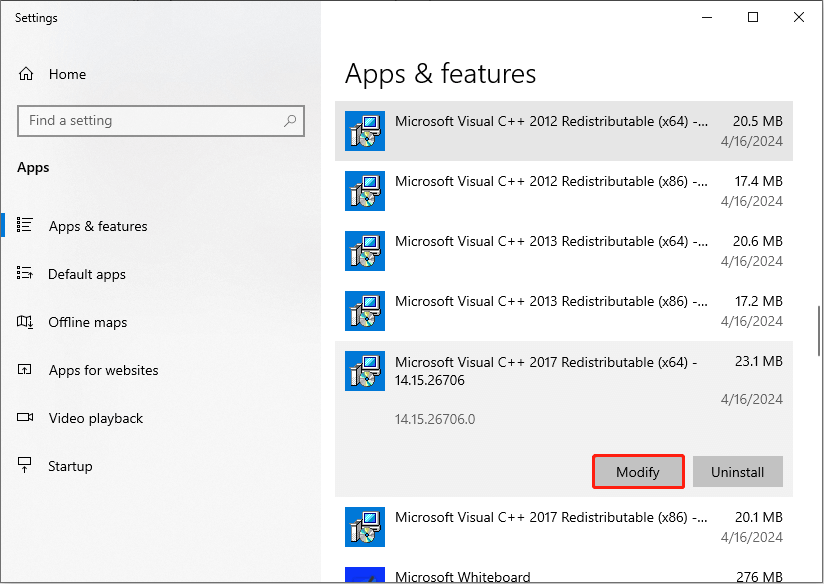Open Apps for websites settings
The width and height of the screenshot is (824, 584).
pos(161,370)
